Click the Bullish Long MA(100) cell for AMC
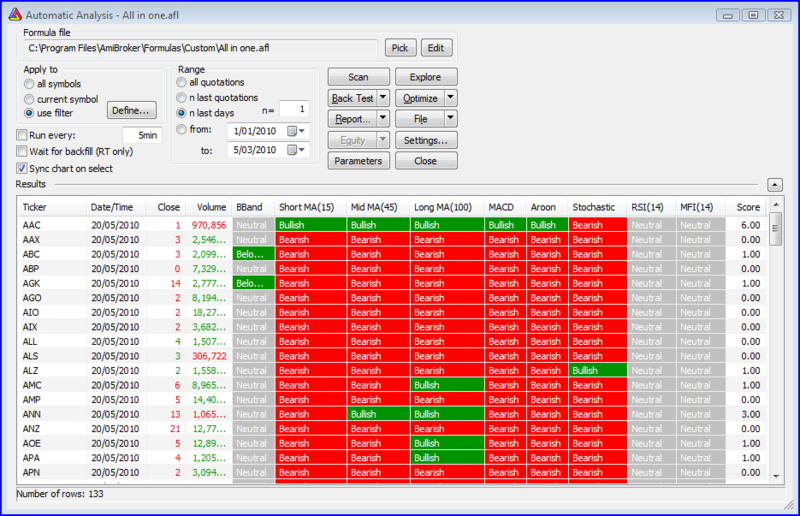 [447, 385]
